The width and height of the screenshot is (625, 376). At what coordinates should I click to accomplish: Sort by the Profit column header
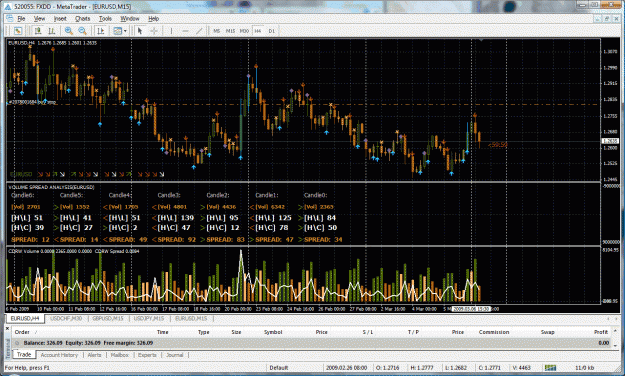coord(601,332)
